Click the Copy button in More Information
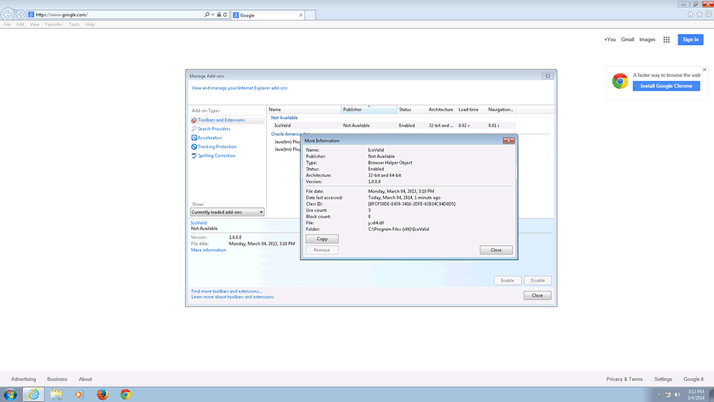This screenshot has height=402, width=714. point(321,239)
